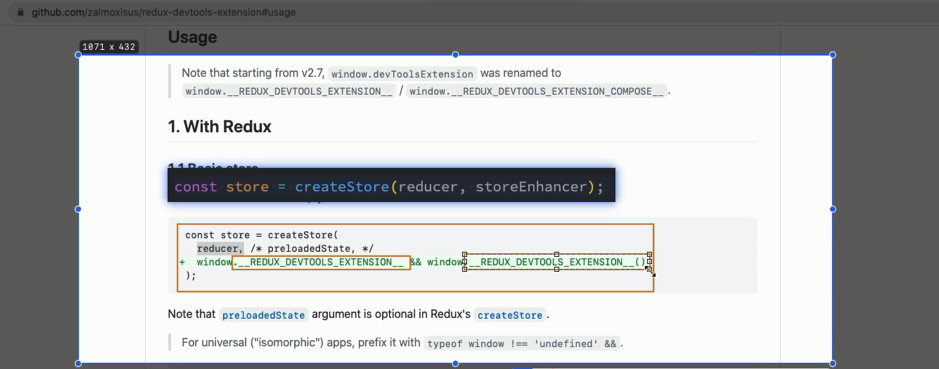
Task: Click the preloadedState inline code in the note
Action: [x=264, y=315]
